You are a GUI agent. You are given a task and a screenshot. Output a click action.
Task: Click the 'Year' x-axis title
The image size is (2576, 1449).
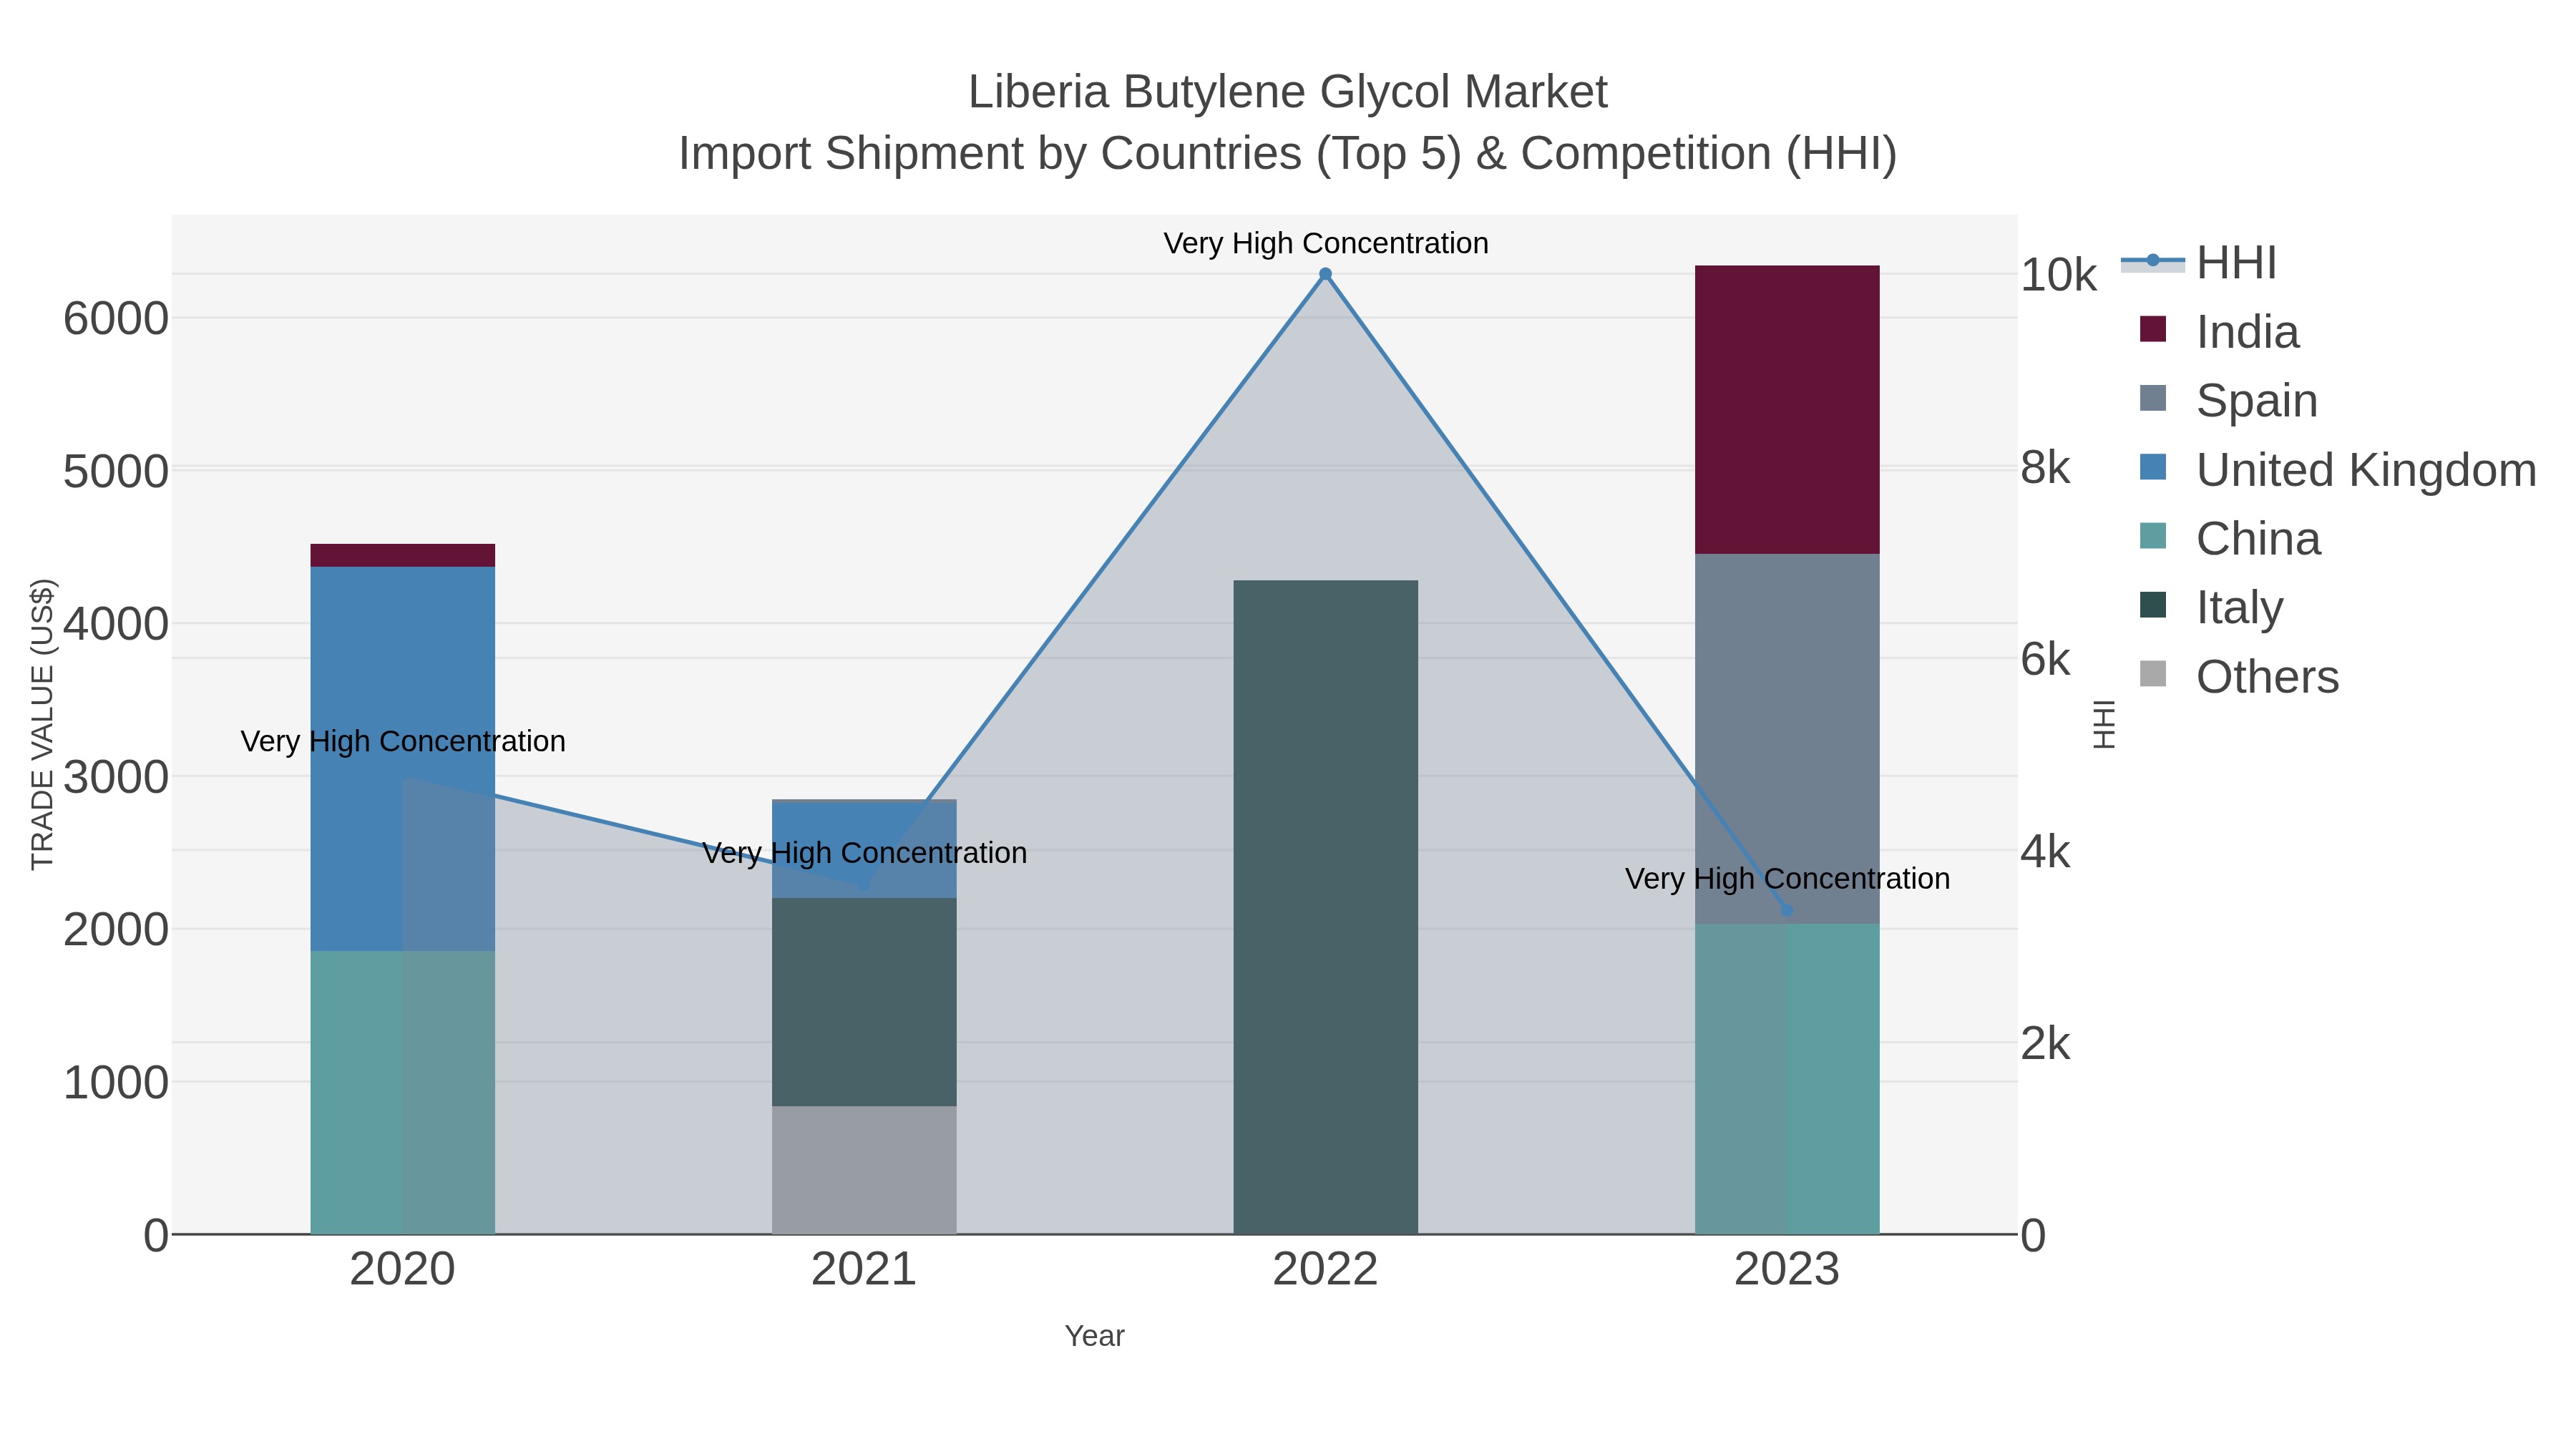1094,1336
